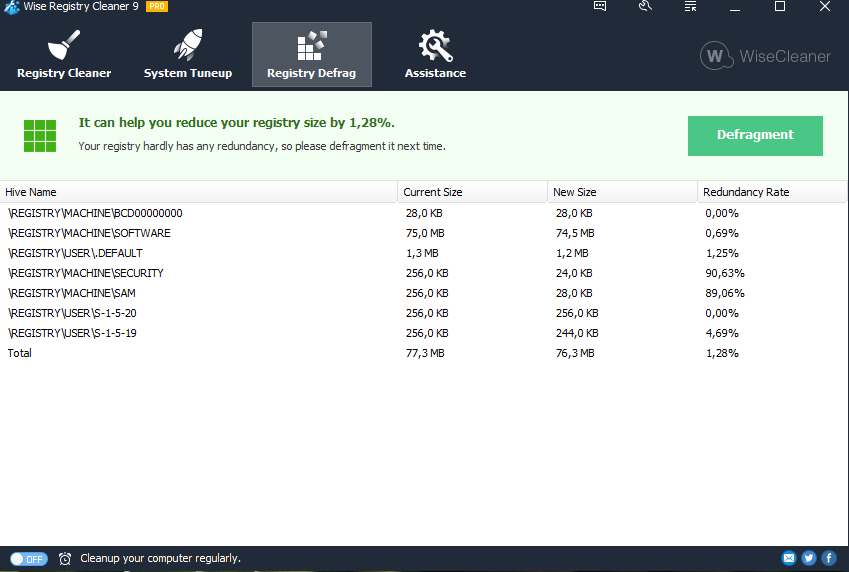849x572 pixels.
Task: Click the 89,06% redundancy rate value
Action: tap(725, 294)
